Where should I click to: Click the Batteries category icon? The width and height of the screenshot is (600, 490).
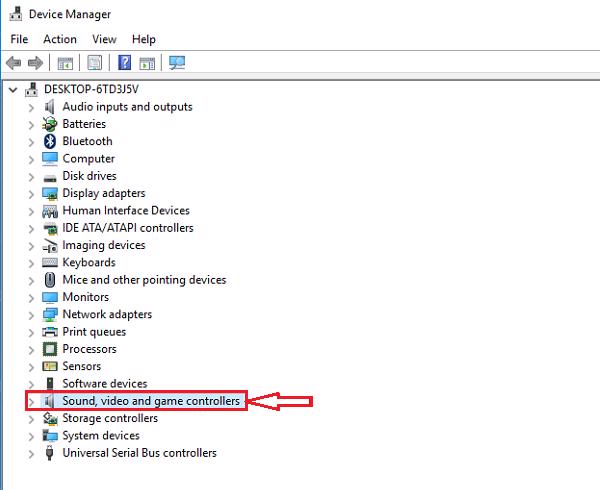coord(50,124)
